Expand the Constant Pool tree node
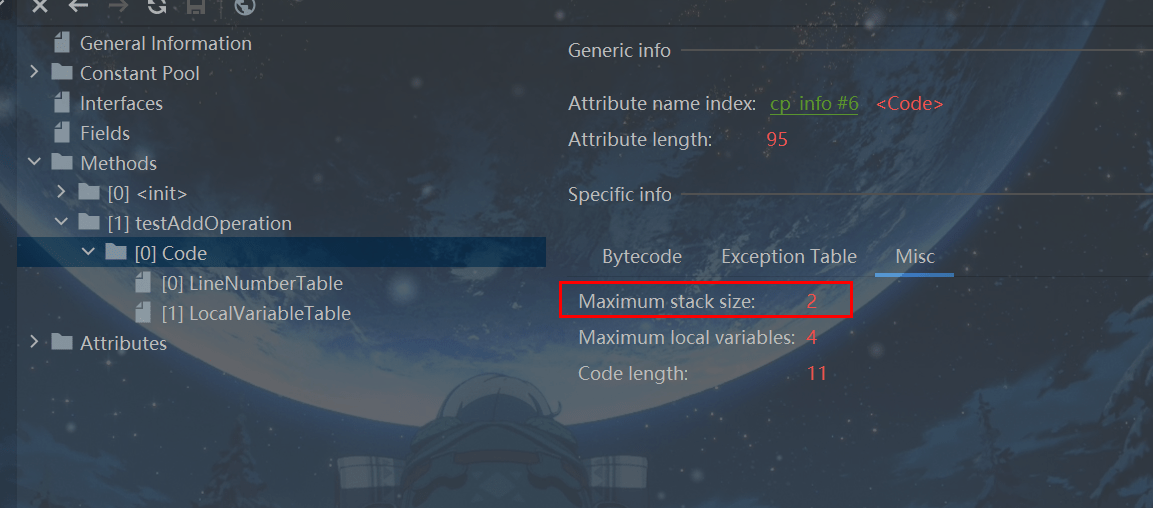Viewport: 1153px width, 508px height. 35,73
